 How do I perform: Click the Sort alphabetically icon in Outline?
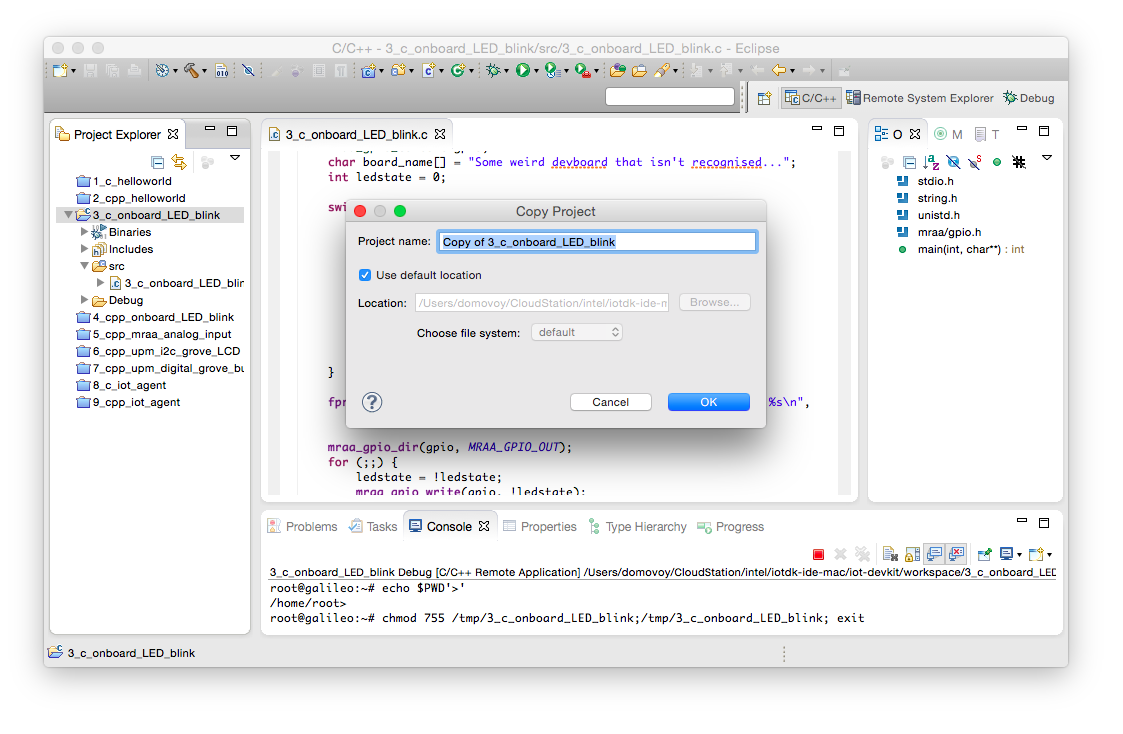click(x=931, y=163)
